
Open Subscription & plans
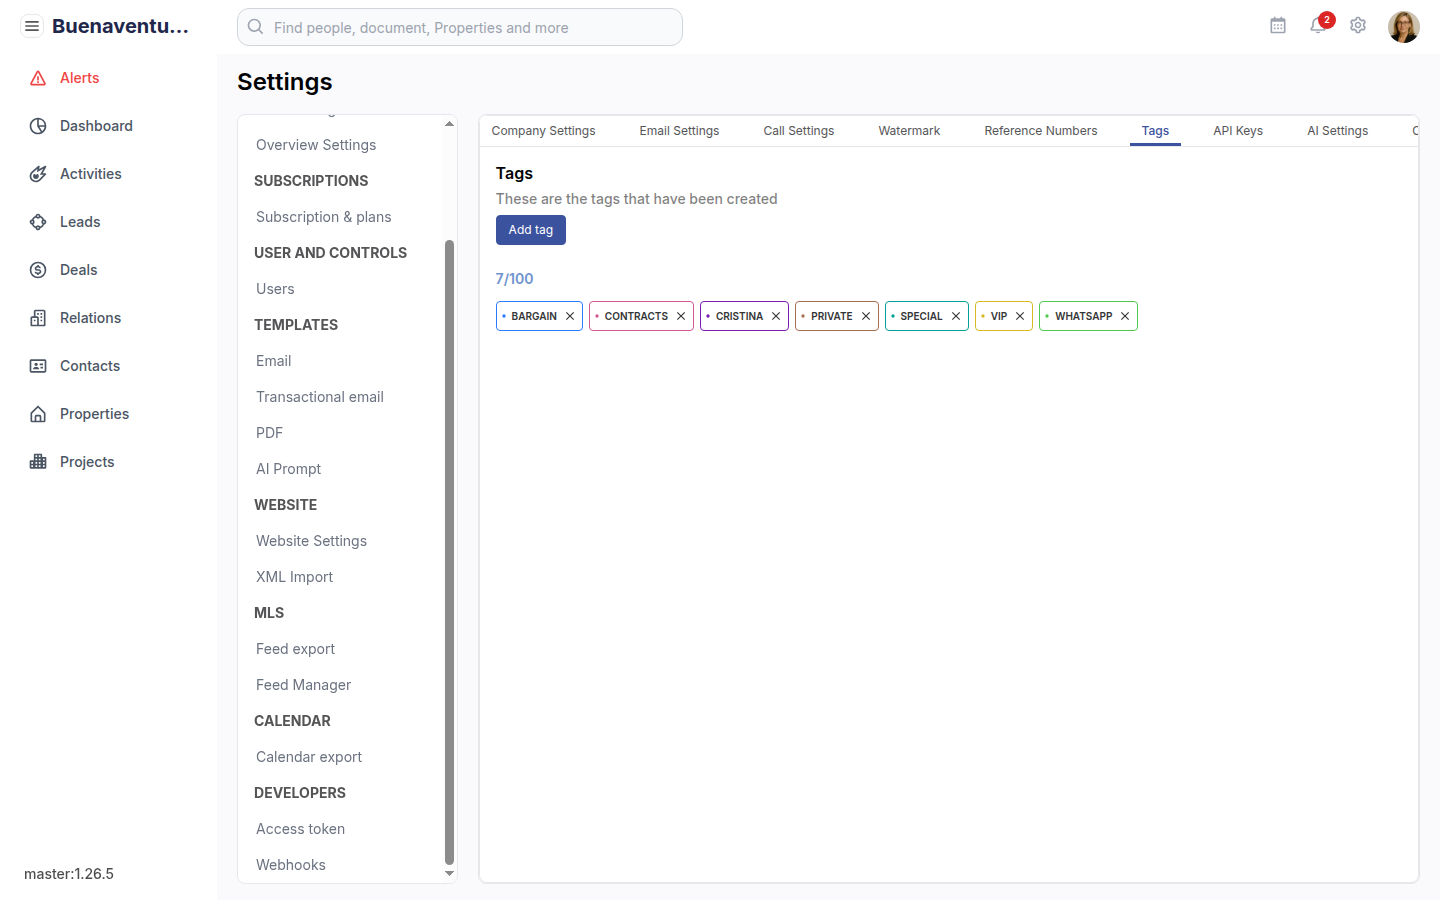coord(324,217)
